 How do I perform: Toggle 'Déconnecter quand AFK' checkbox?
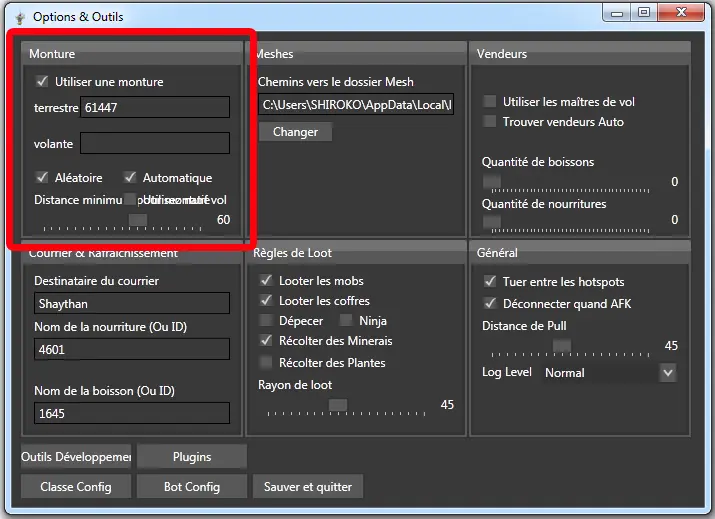(490, 303)
